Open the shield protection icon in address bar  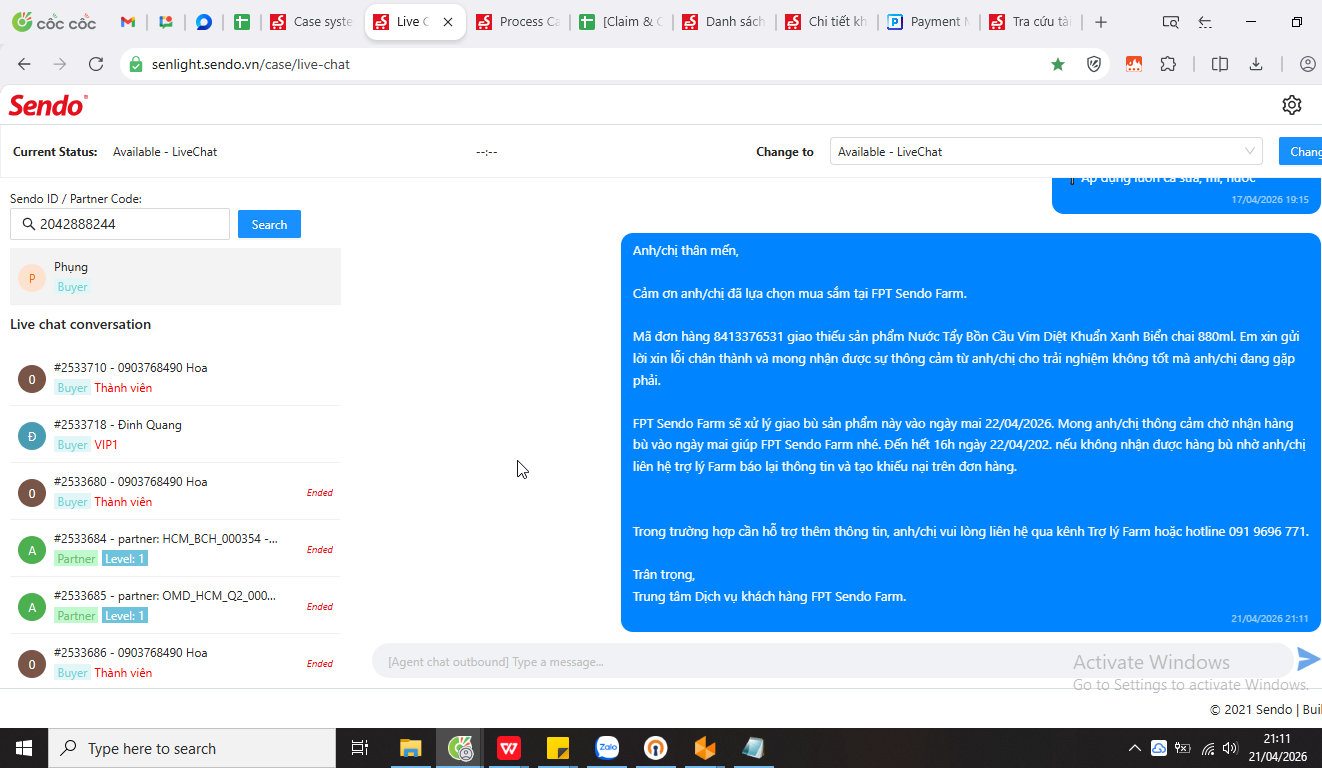pos(1094,64)
